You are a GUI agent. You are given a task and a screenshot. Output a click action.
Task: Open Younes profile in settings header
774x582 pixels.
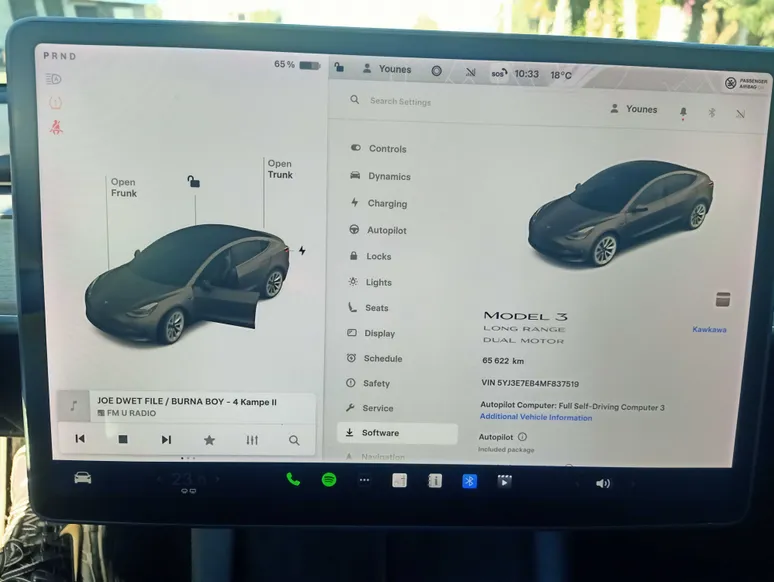[x=634, y=109]
